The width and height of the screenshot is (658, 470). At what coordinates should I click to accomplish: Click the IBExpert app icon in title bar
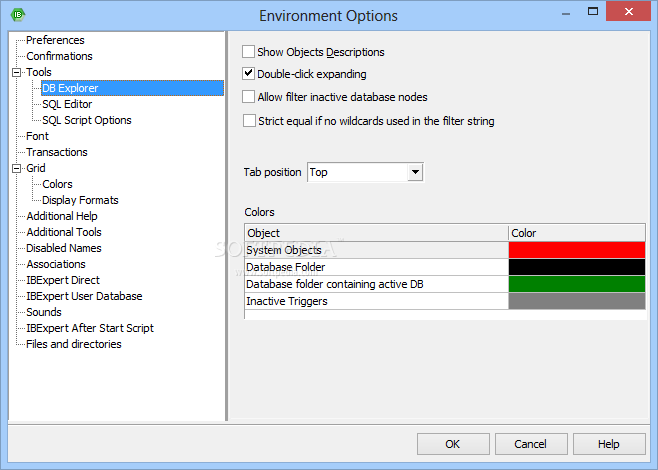[18, 15]
